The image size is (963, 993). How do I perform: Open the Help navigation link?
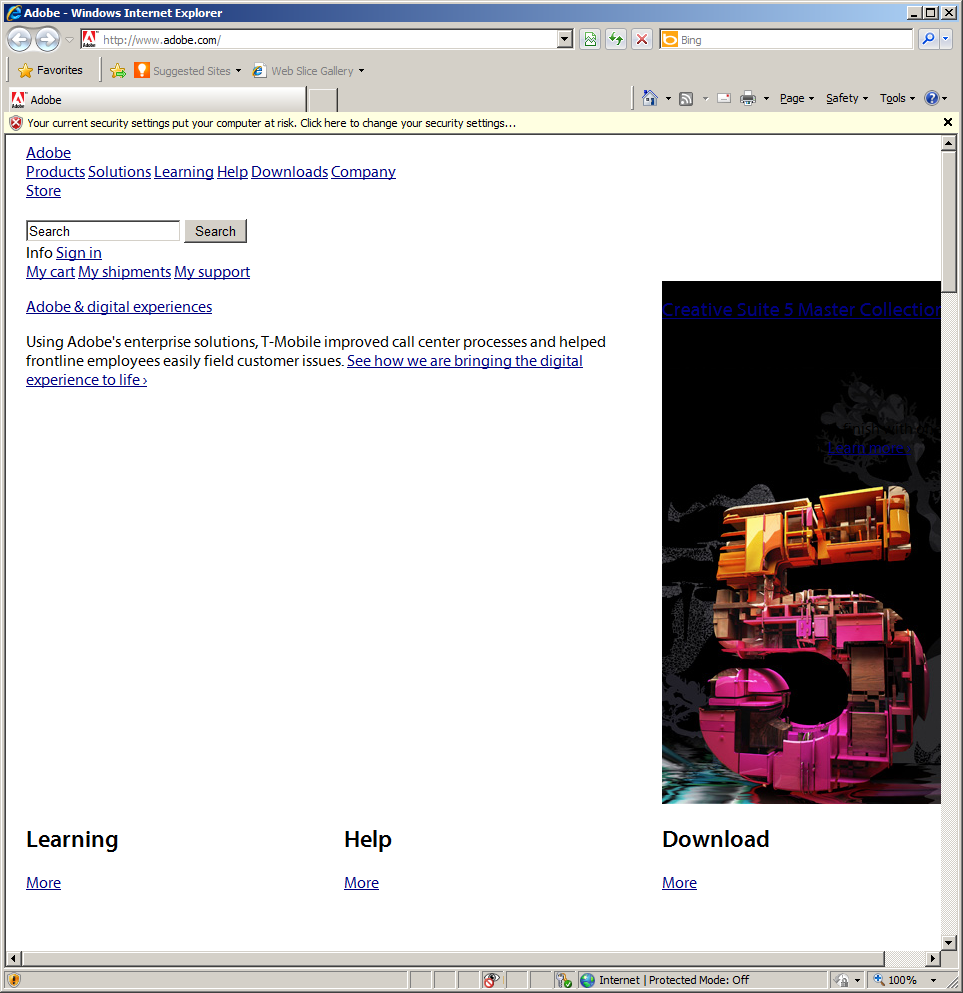pos(232,172)
